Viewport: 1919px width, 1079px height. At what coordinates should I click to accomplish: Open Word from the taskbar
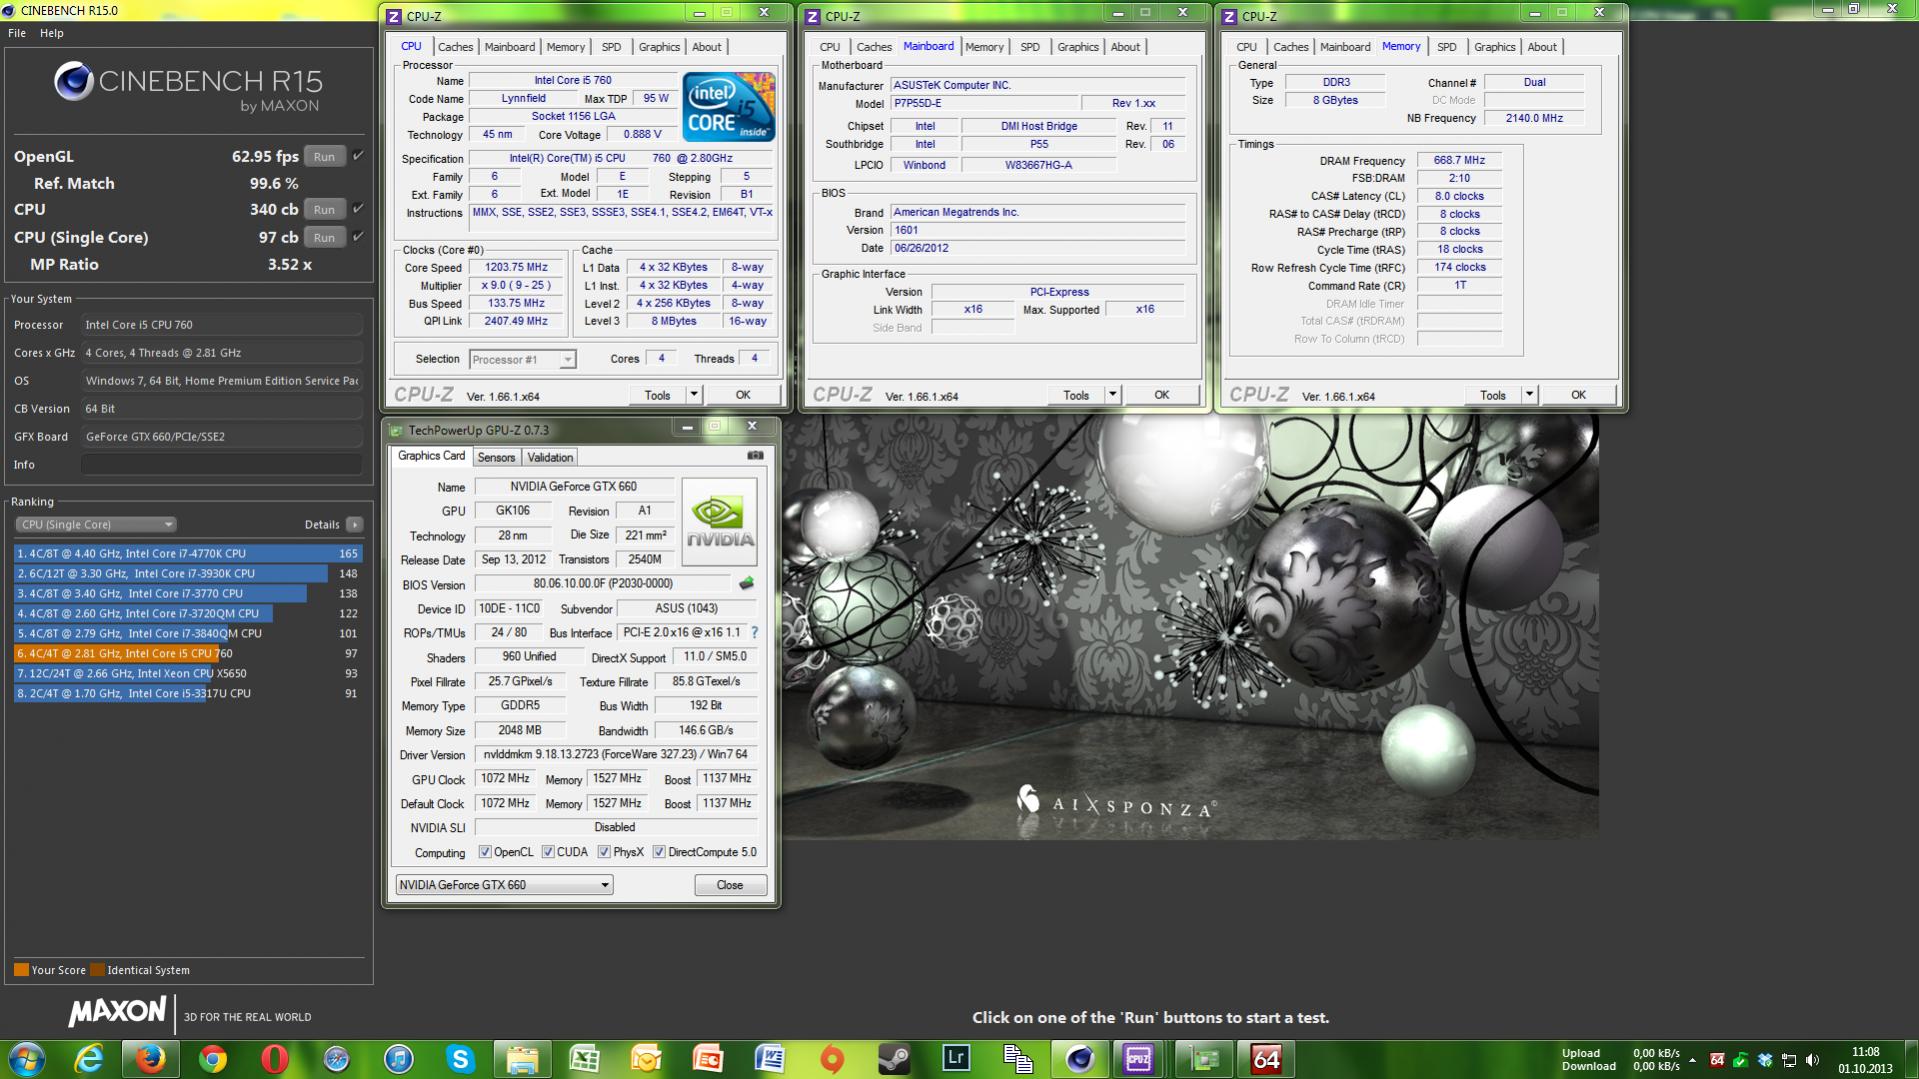771,1059
